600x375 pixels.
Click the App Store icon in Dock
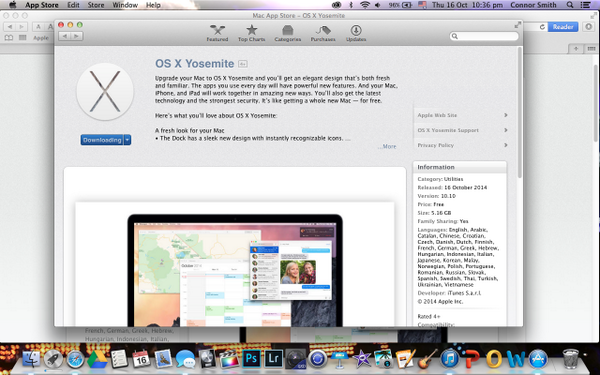(538, 359)
